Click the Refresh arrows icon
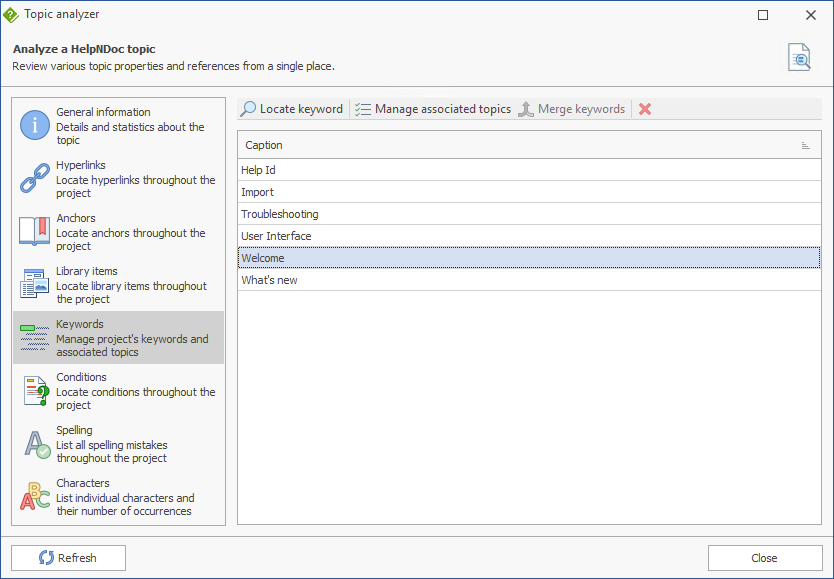This screenshot has width=834, height=579. (46, 557)
